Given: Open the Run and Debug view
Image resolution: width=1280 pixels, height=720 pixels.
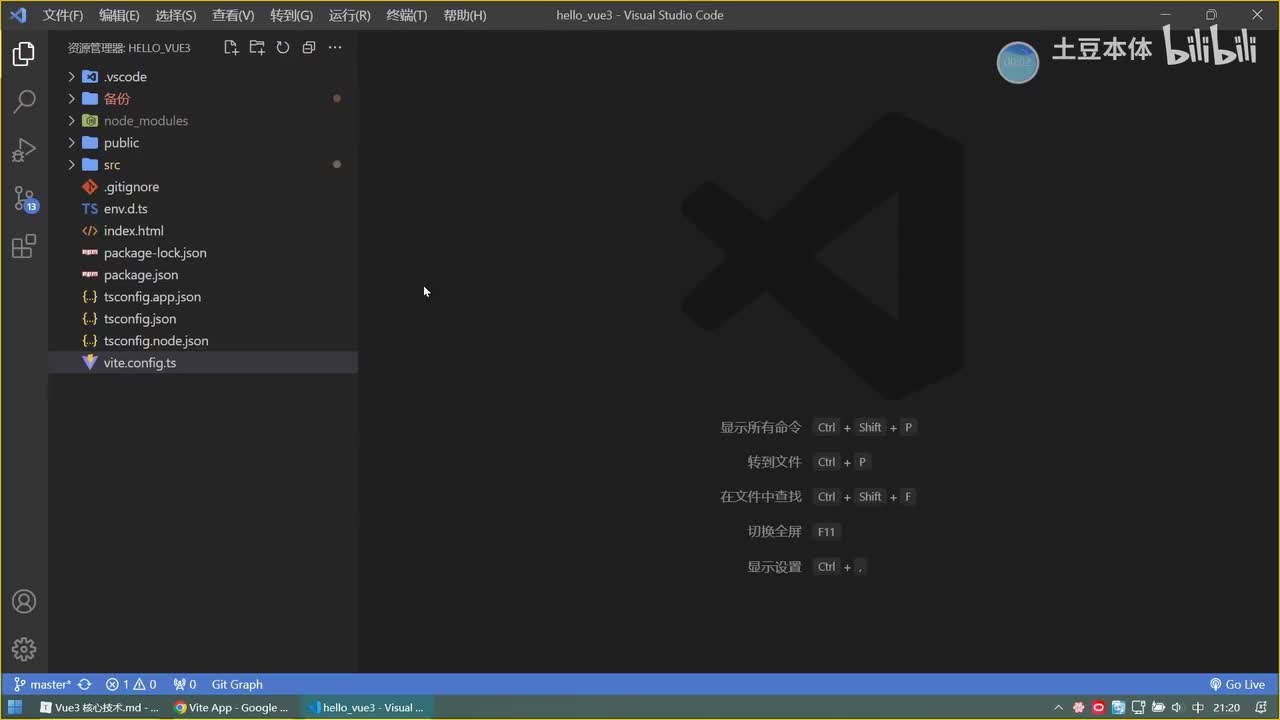Looking at the screenshot, I should pos(24,150).
